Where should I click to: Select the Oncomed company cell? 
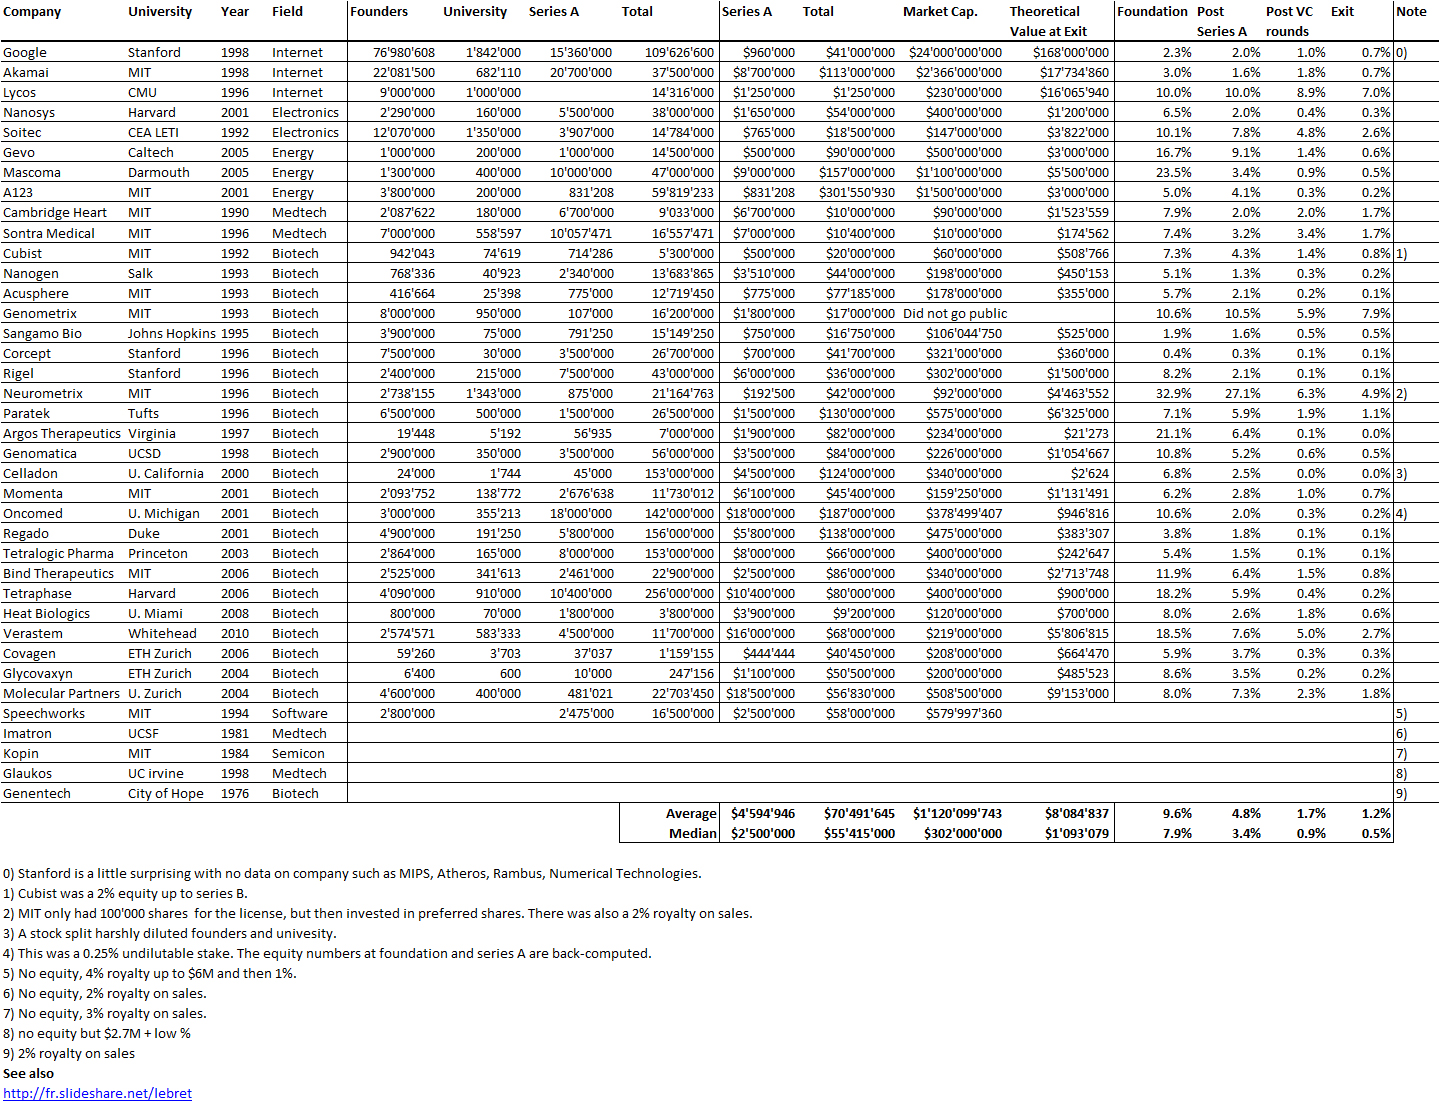[33, 513]
